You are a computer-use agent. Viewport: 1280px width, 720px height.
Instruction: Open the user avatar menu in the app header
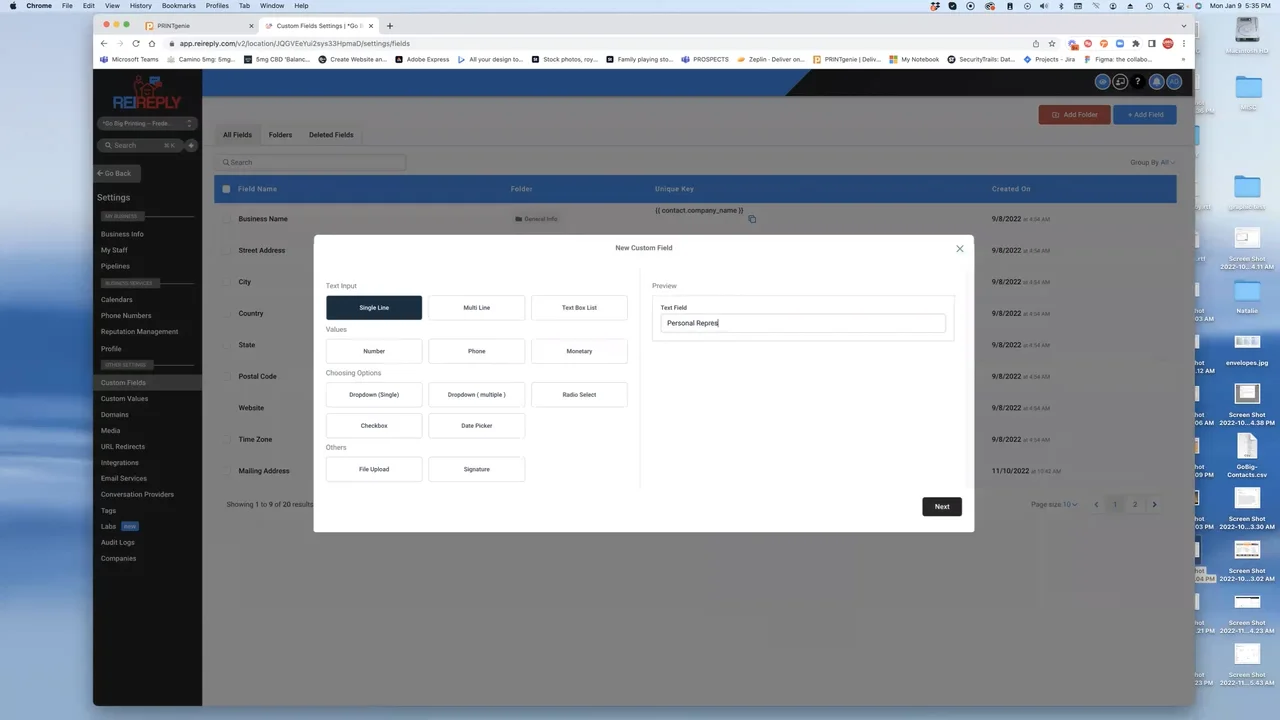(x=1175, y=82)
